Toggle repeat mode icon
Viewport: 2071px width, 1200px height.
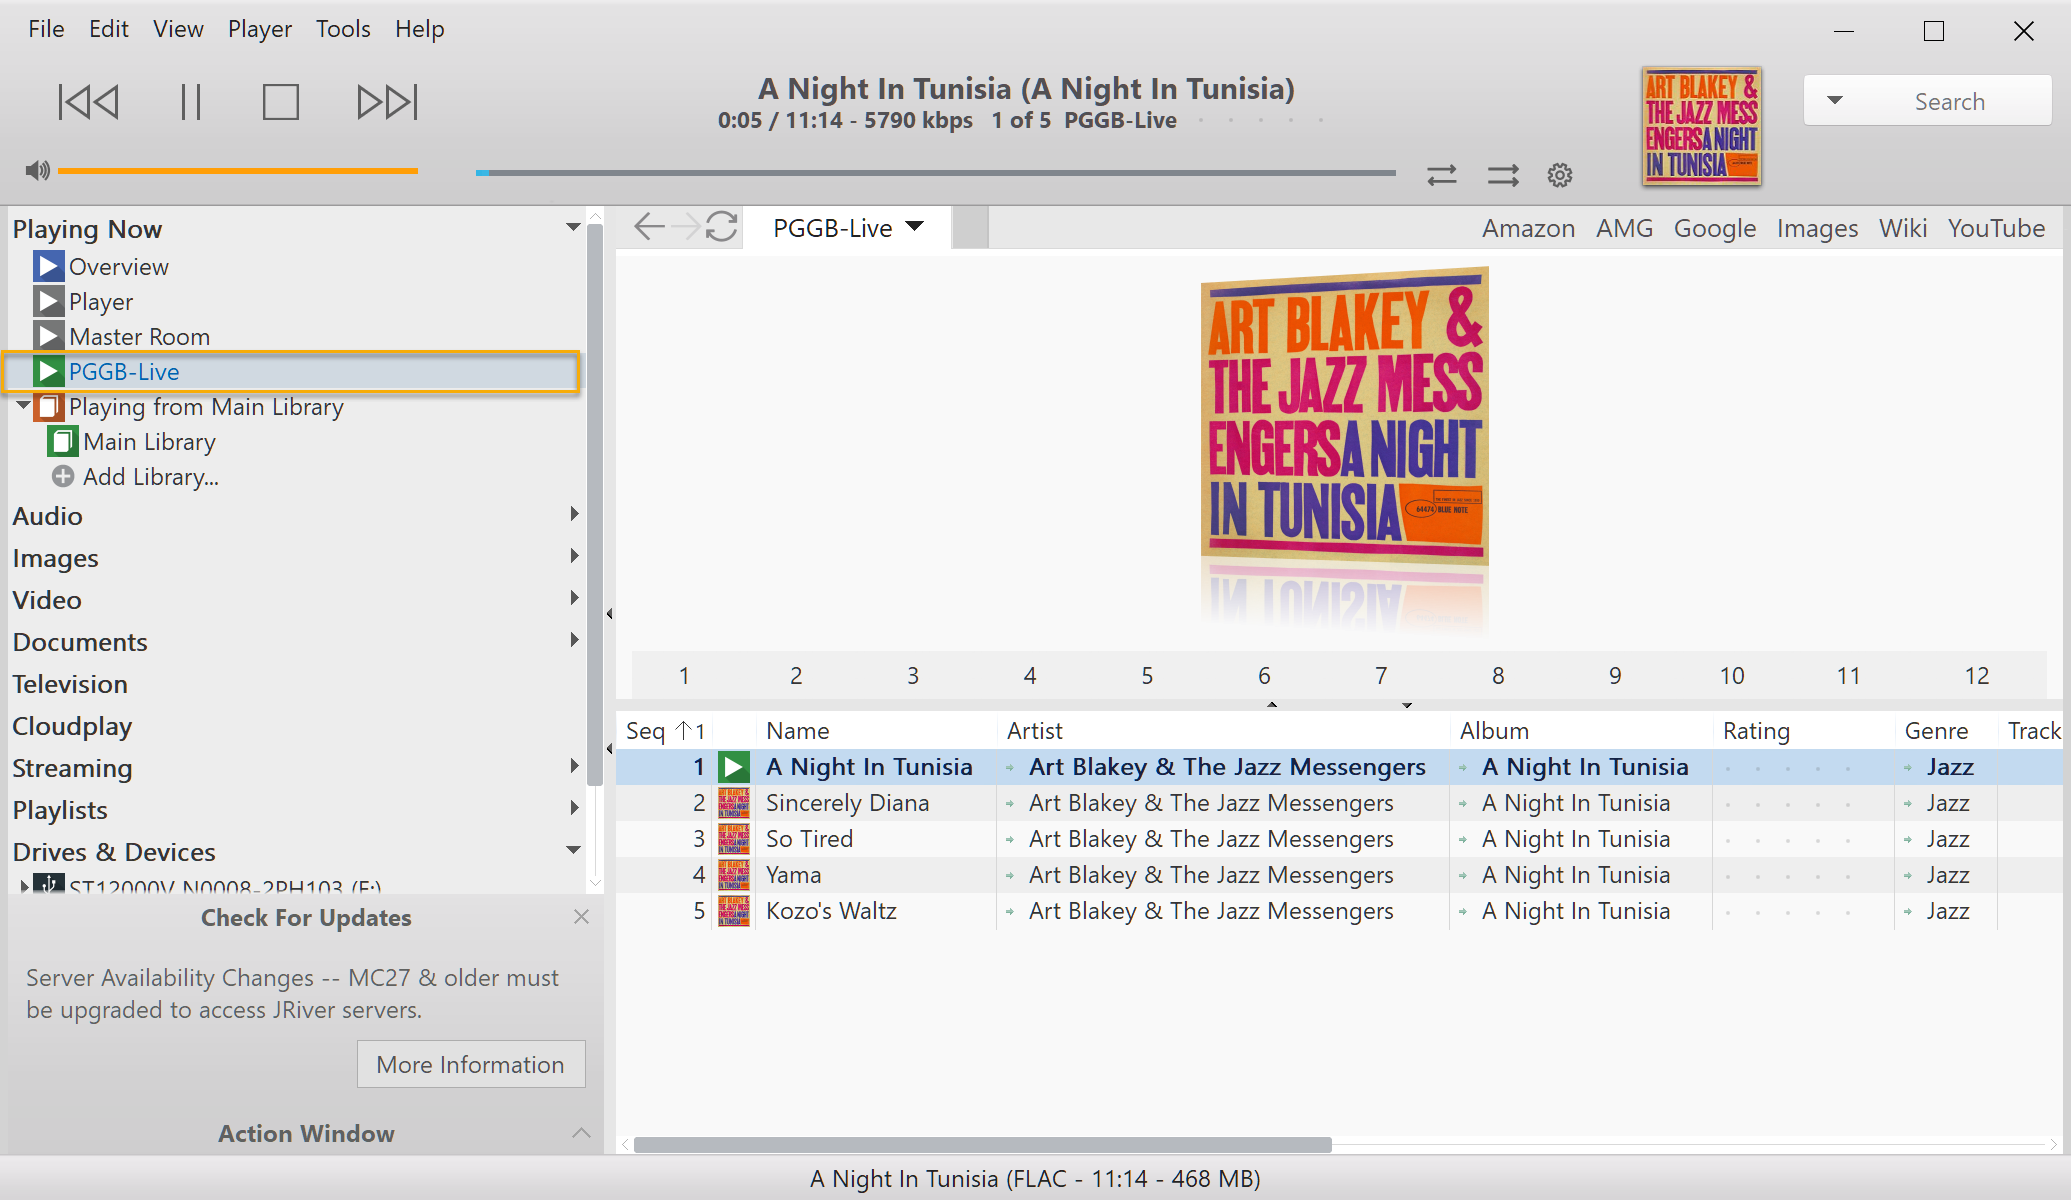pyautogui.click(x=1441, y=176)
